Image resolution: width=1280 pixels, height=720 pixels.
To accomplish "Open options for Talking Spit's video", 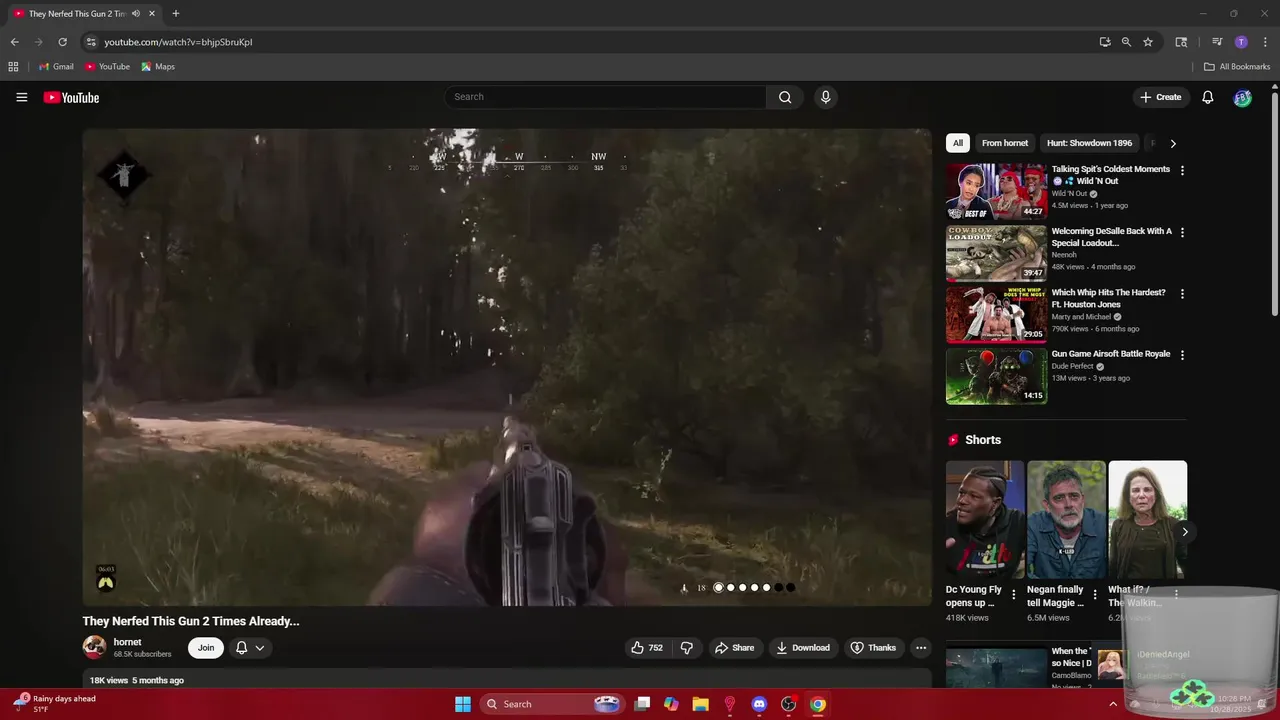I will click(1182, 171).
